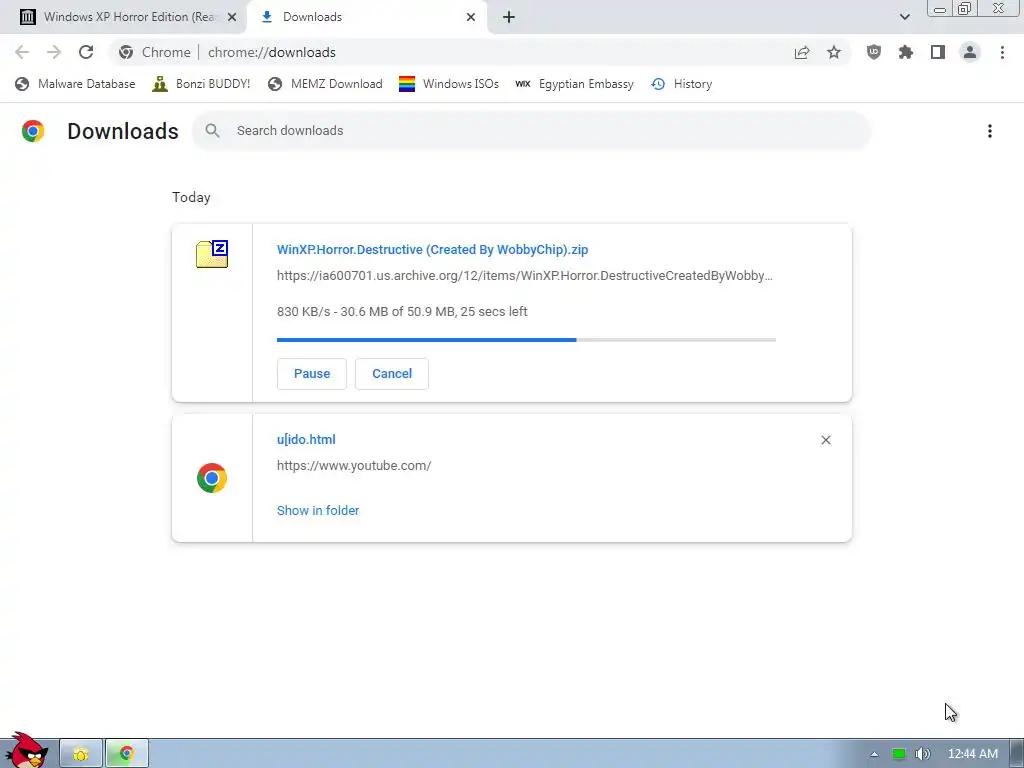
Task: Open the History bookmark
Action: 682,84
